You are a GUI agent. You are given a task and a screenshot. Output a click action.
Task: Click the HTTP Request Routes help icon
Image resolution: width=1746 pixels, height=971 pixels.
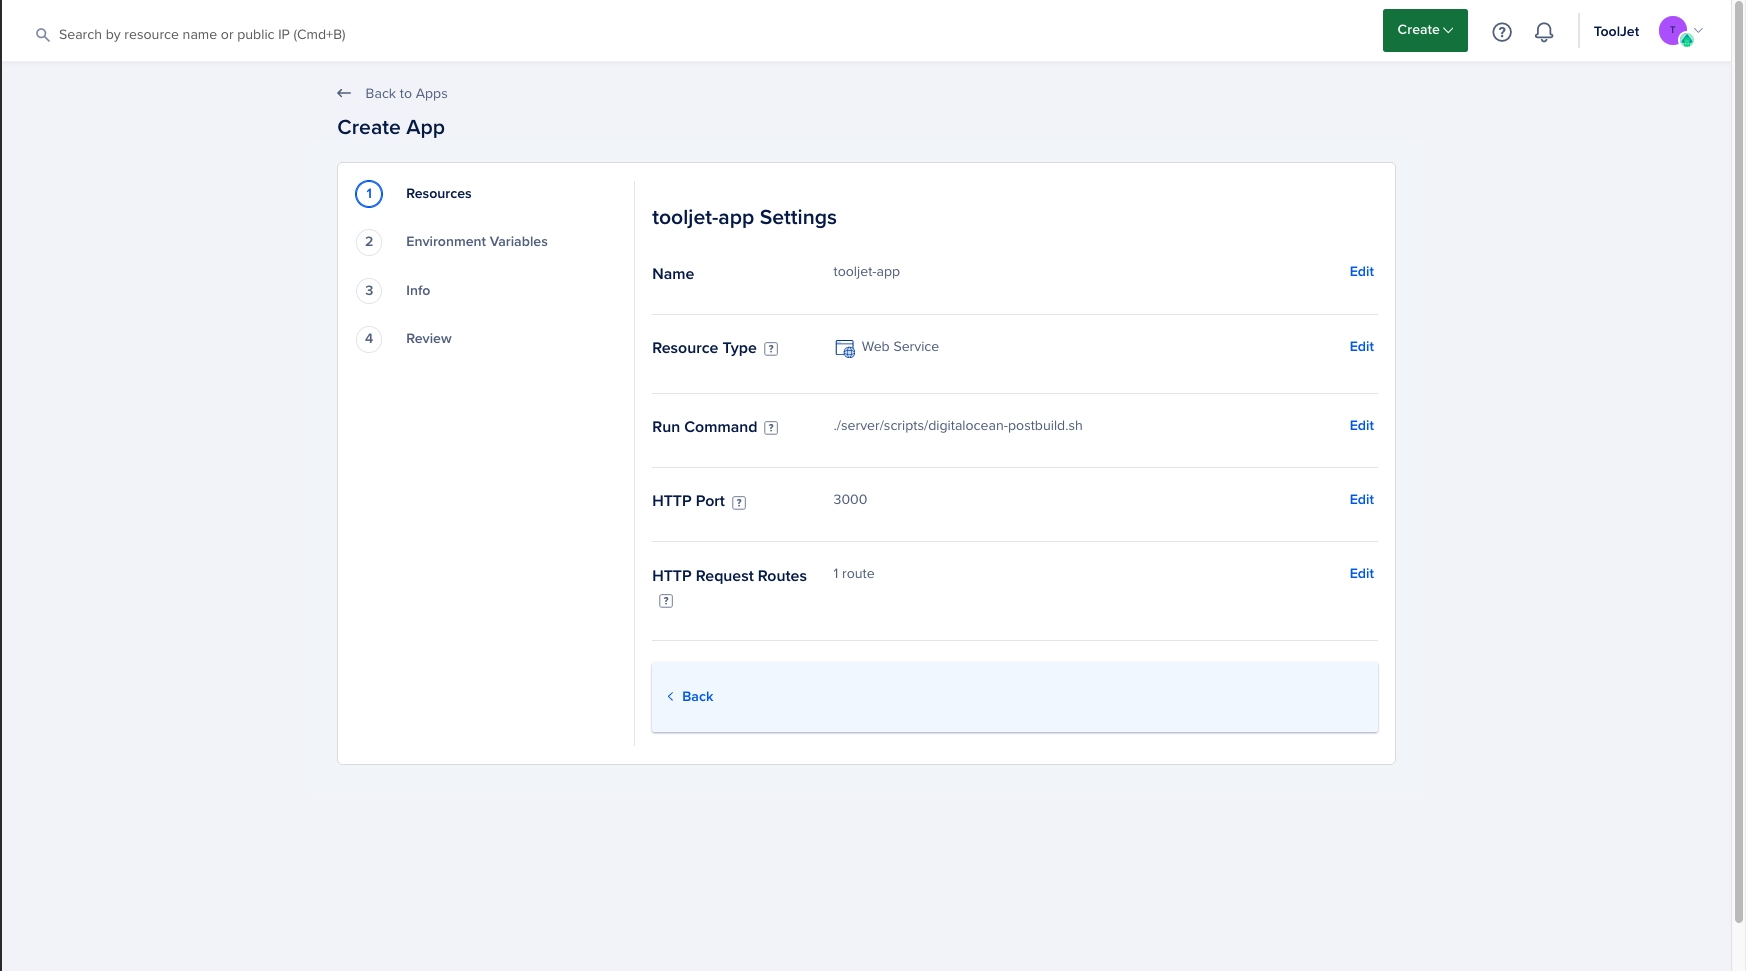pos(666,601)
